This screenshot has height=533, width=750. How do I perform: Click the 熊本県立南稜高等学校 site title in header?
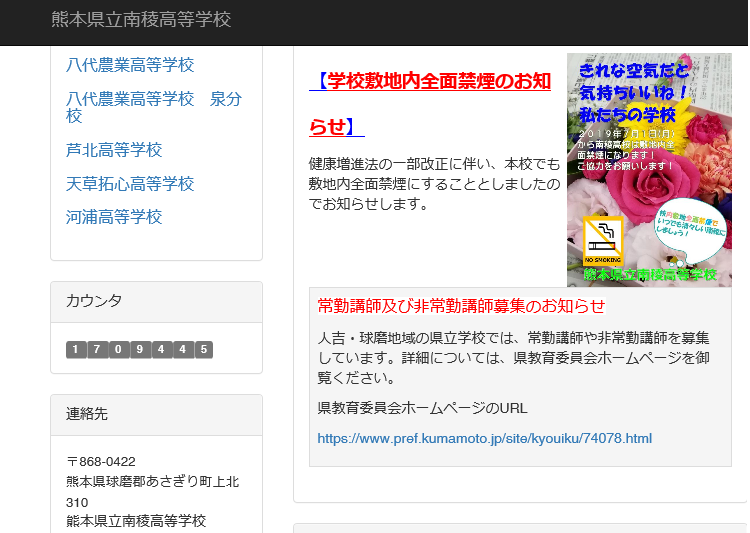point(141,20)
